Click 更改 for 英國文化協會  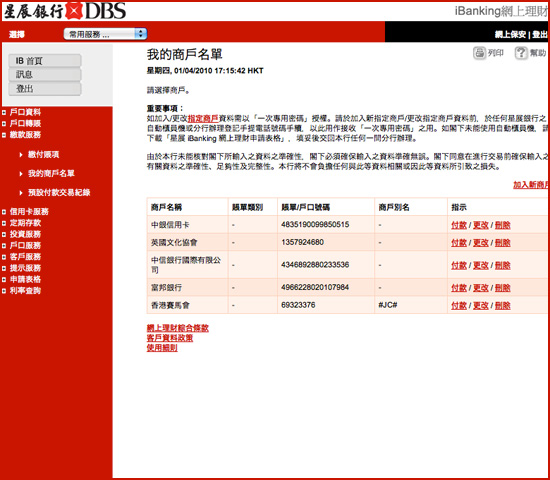(x=481, y=242)
